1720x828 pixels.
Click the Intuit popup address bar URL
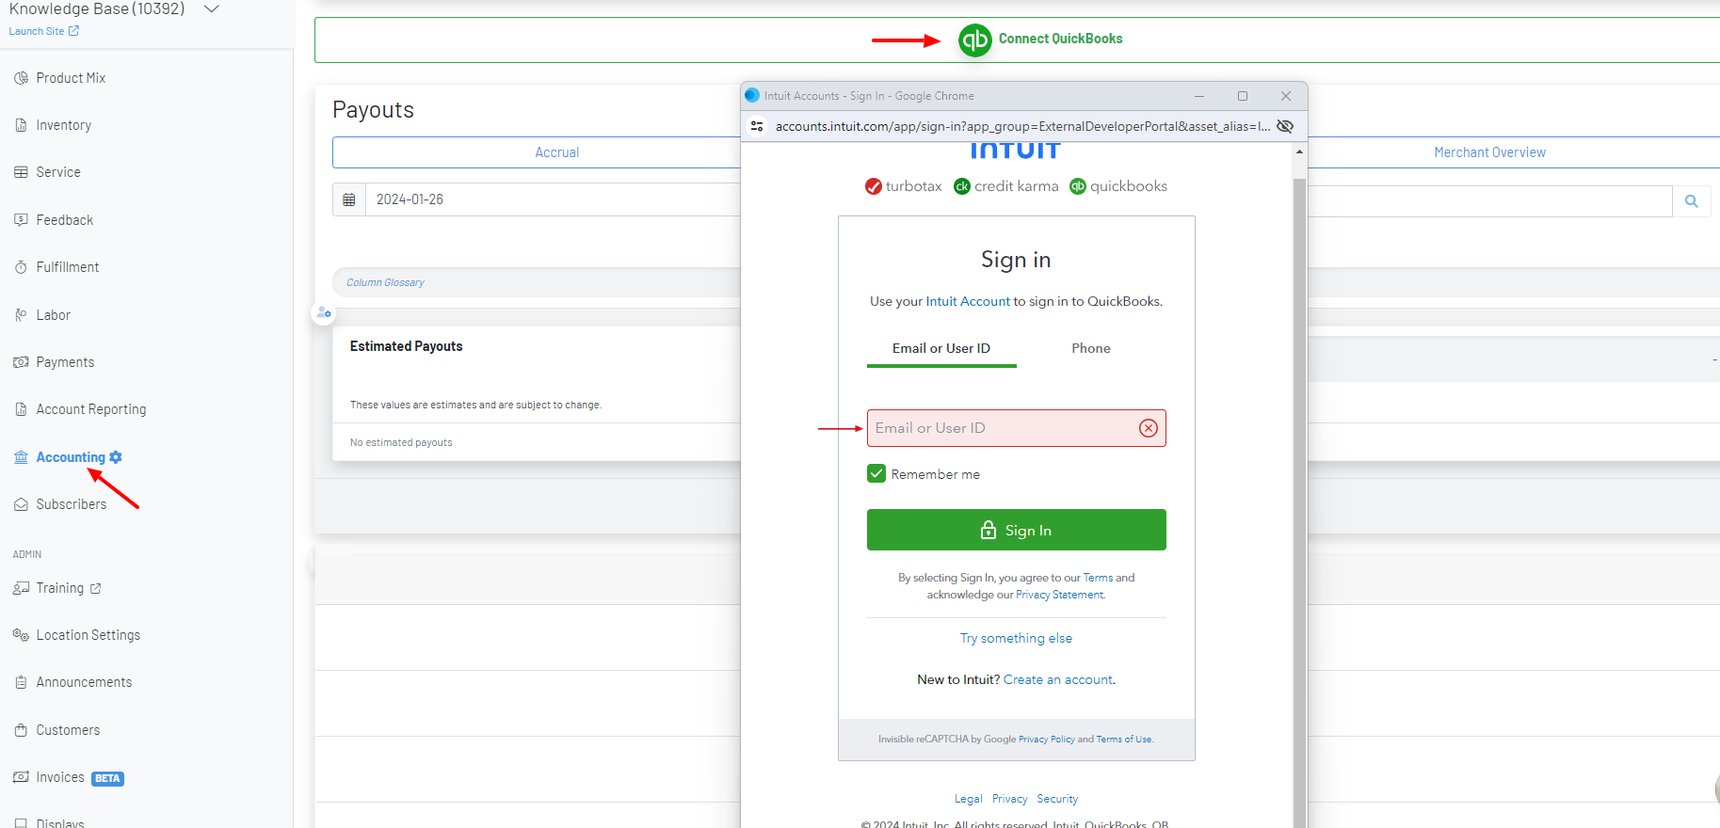pyautogui.click(x=1022, y=126)
